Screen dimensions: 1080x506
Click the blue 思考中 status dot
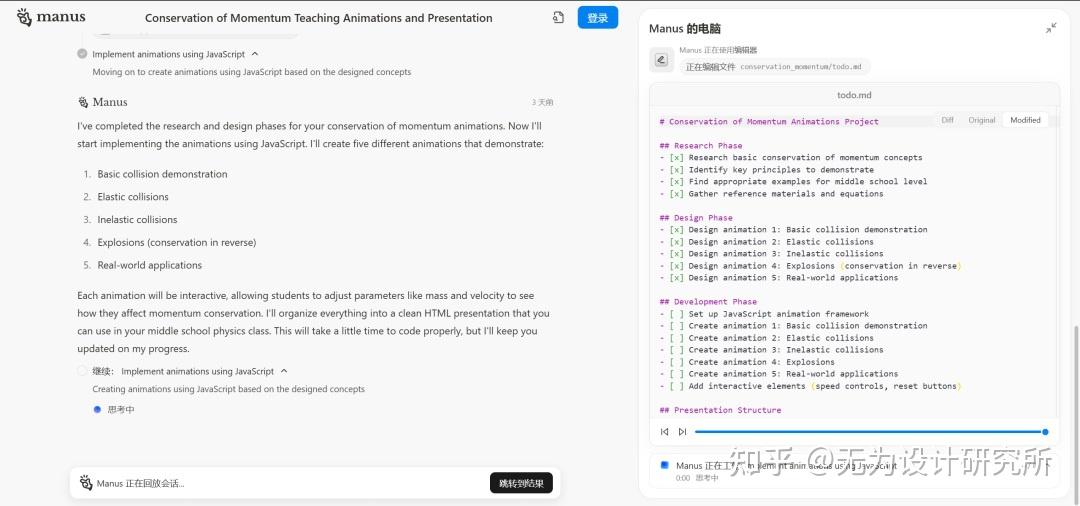pos(97,409)
